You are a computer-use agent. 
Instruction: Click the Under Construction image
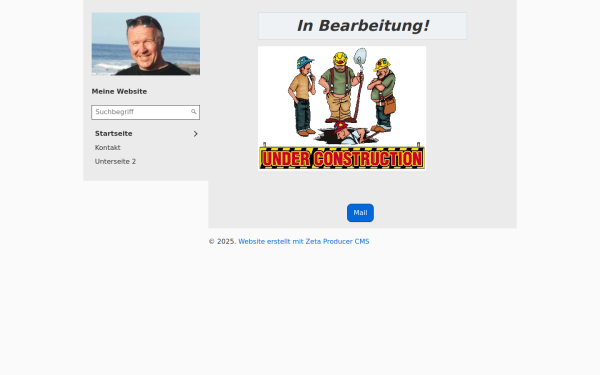click(x=342, y=108)
